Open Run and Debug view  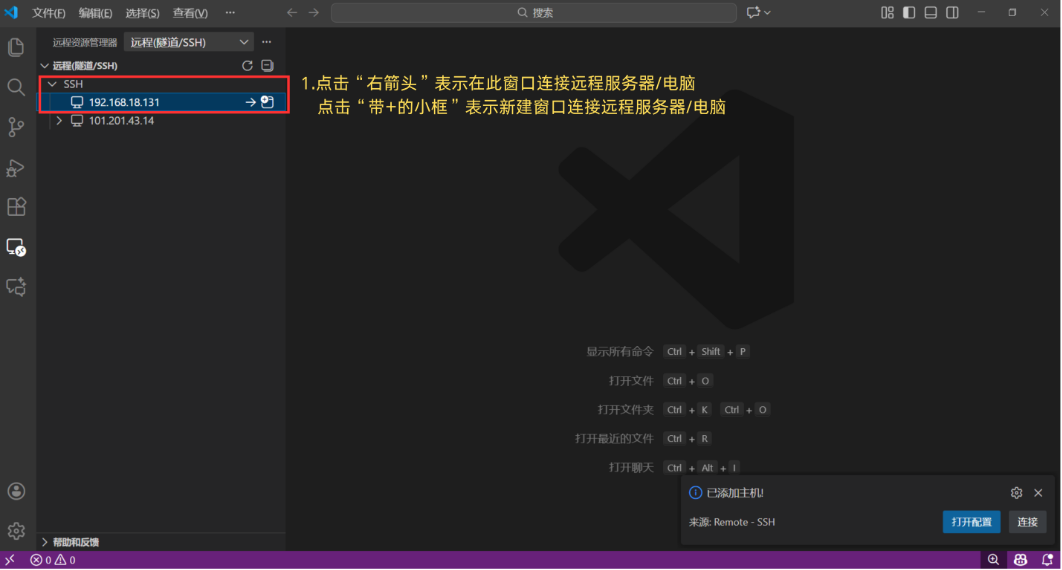(x=16, y=167)
